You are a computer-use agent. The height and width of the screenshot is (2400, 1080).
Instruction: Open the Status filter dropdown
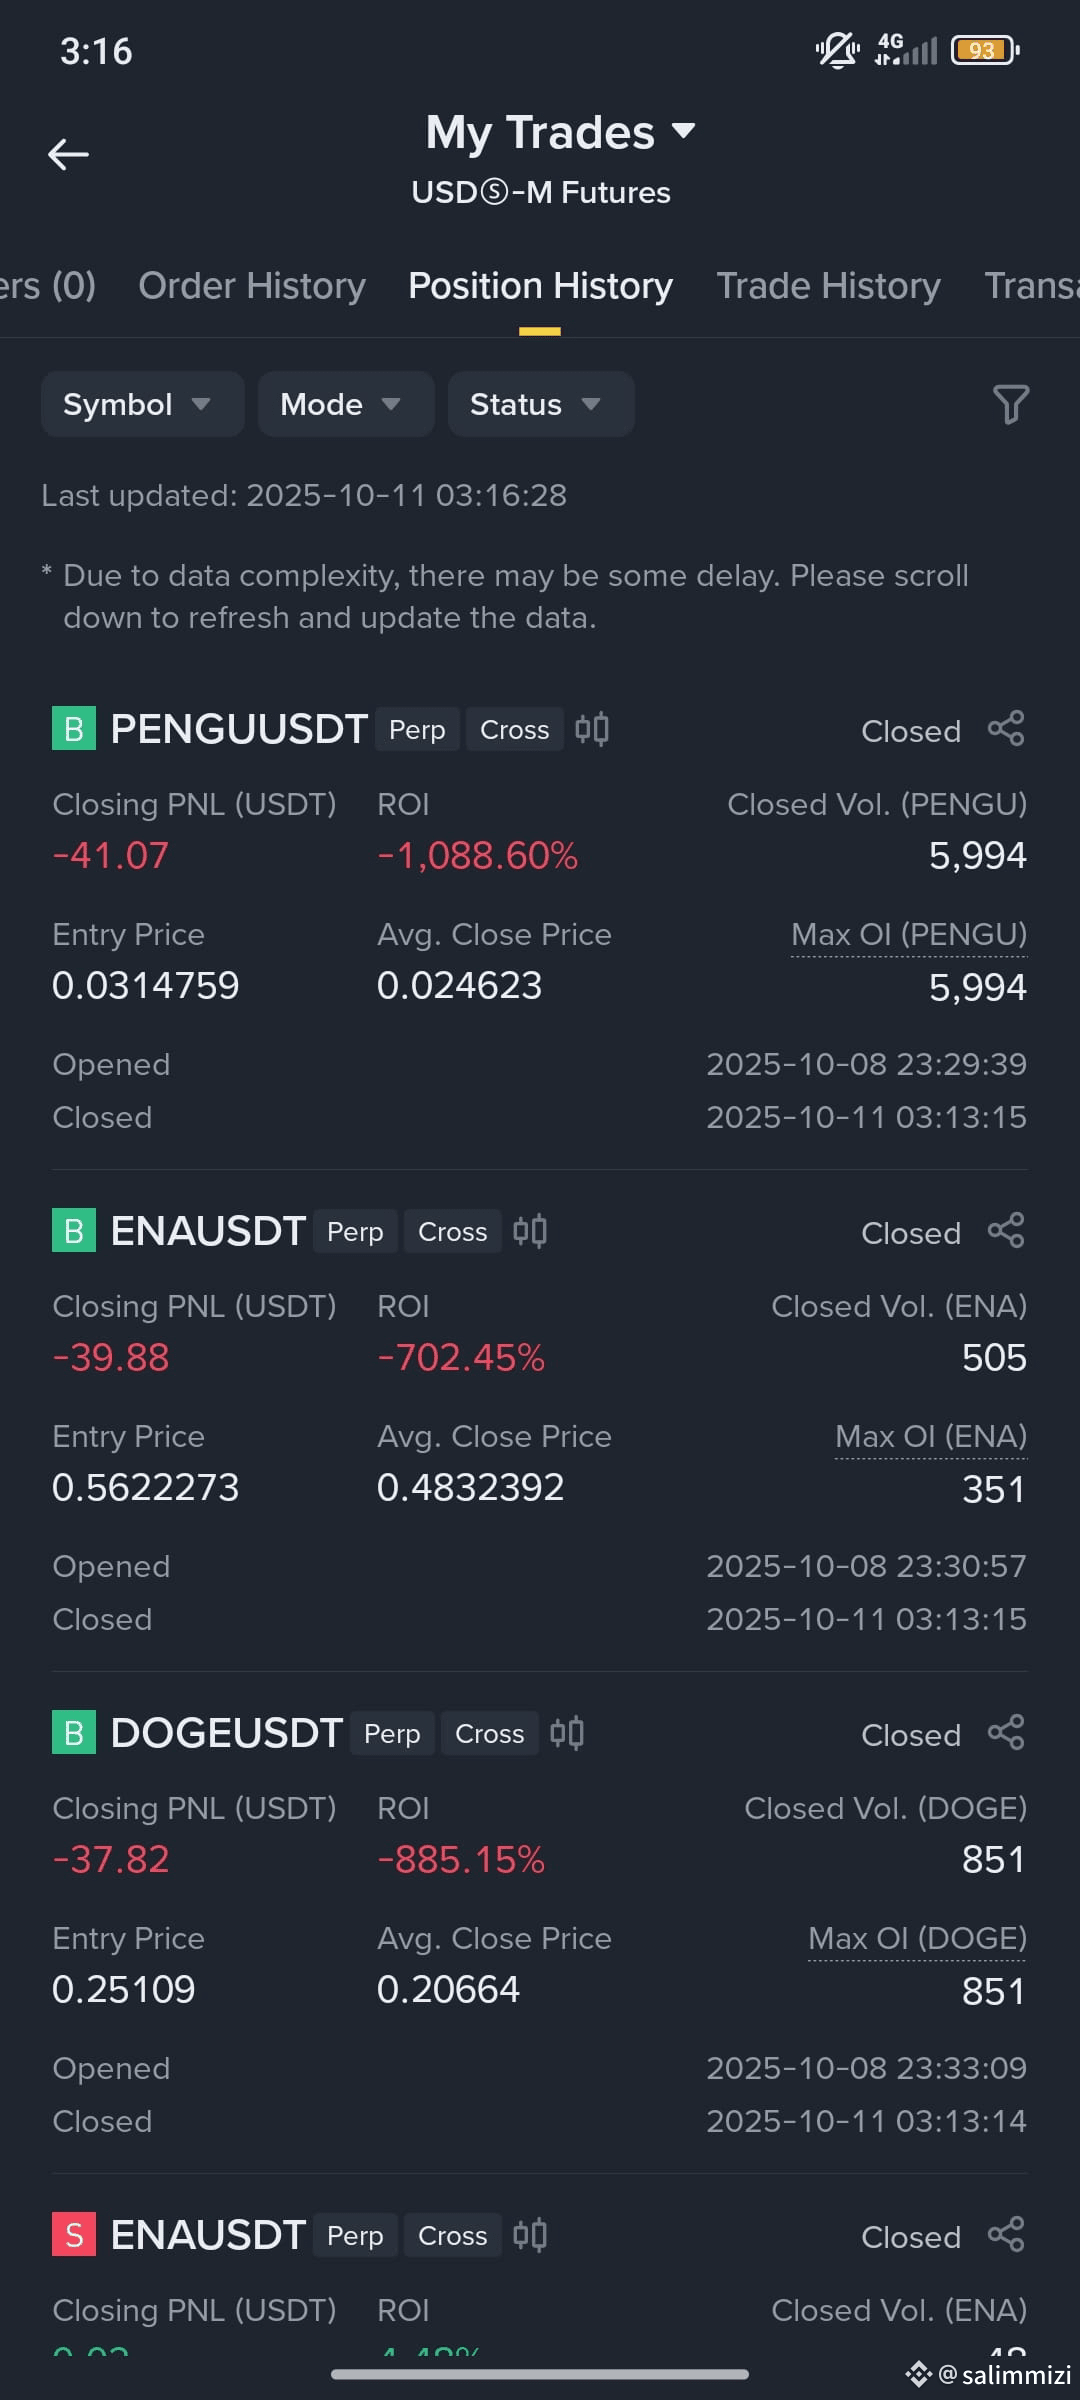coord(541,404)
